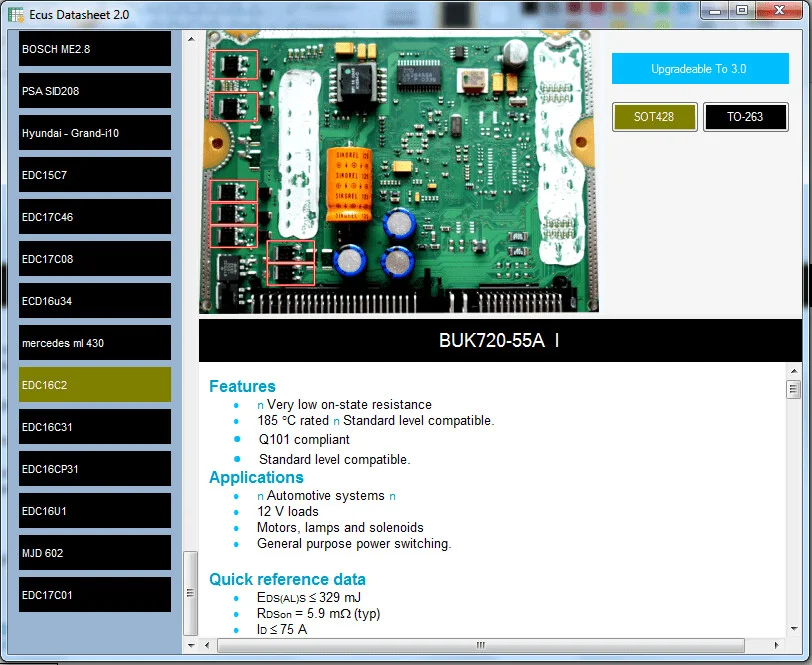812x665 pixels.
Task: Switch to the TO-263 package tab
Action: pos(745,117)
